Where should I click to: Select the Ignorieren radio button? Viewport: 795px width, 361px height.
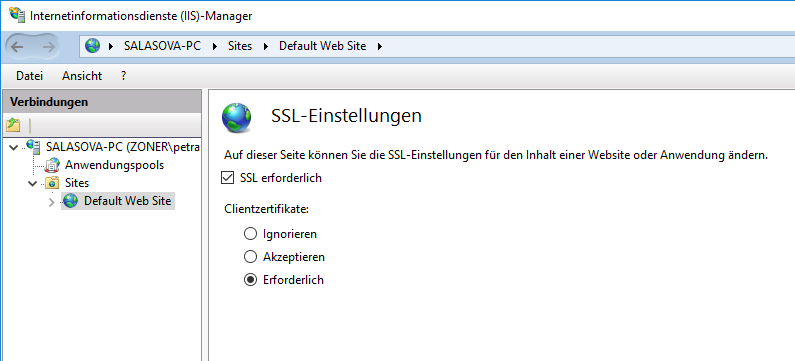250,234
